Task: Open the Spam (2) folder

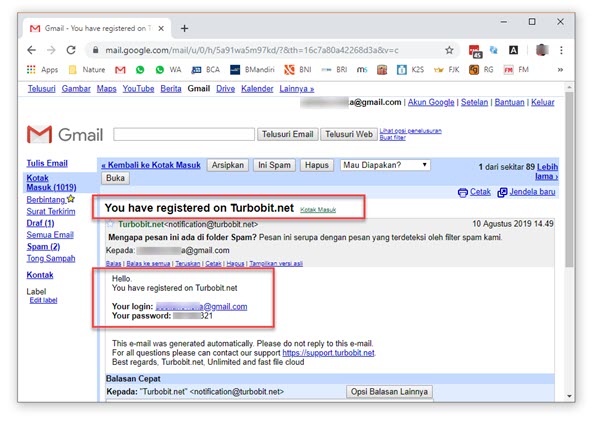Action: pyautogui.click(x=43, y=246)
